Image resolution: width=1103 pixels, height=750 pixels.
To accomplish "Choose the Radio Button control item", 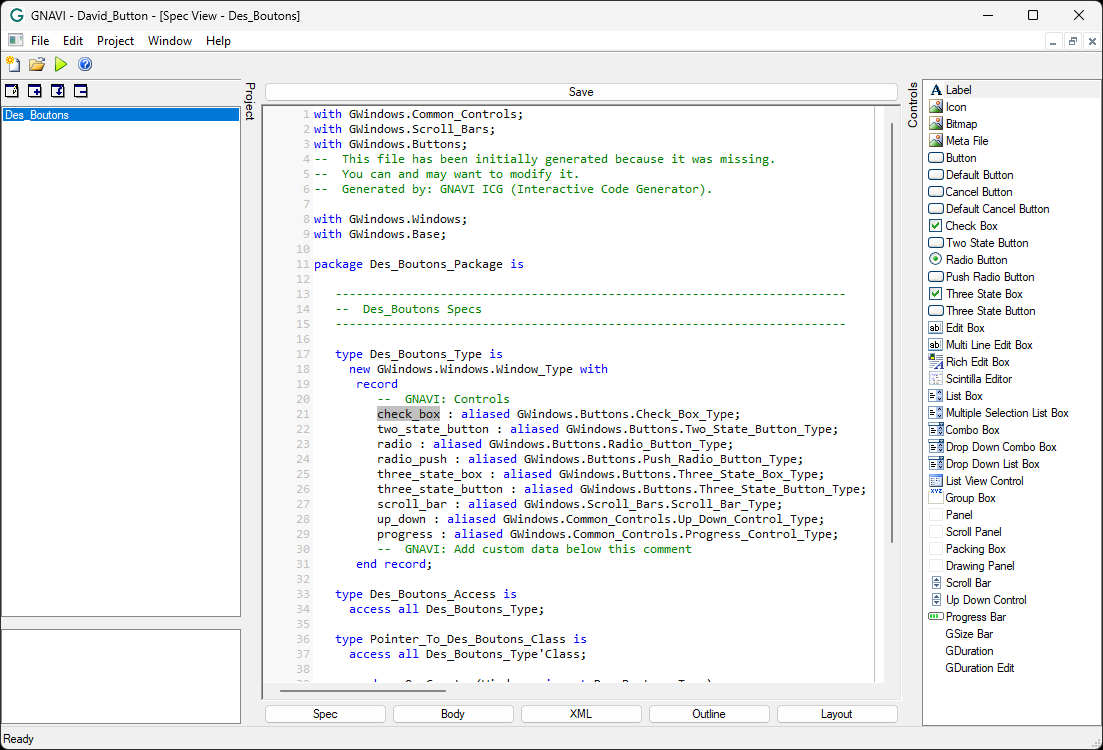I will click(976, 260).
